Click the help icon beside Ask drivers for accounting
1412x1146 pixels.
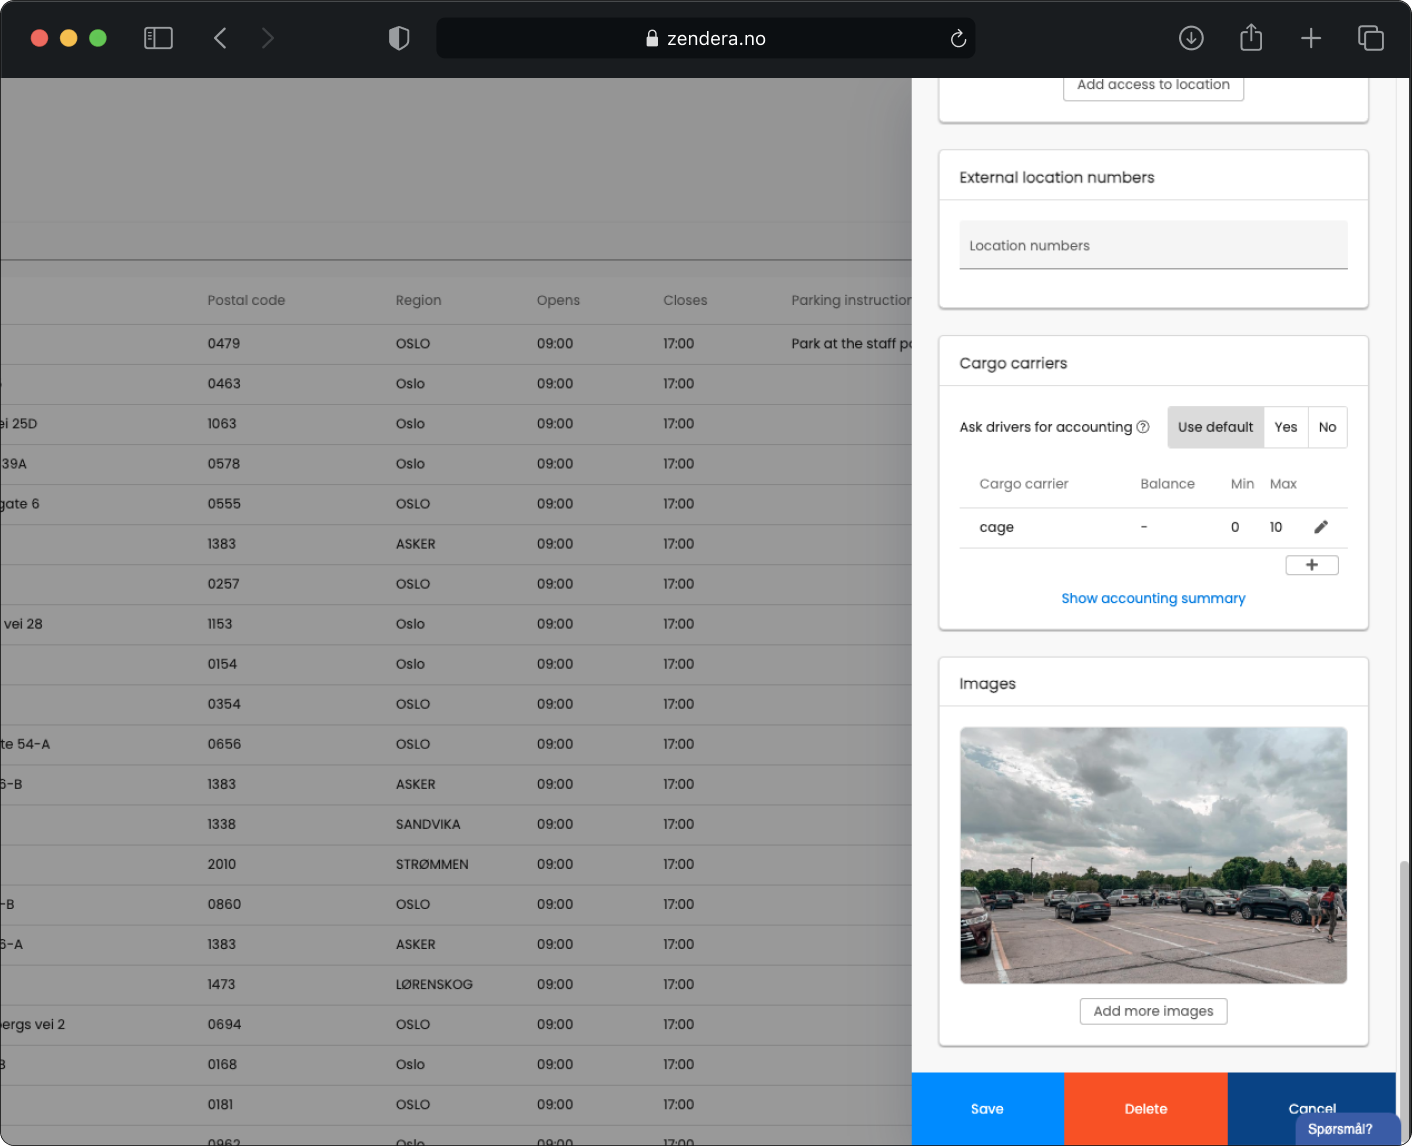pyautogui.click(x=1143, y=427)
